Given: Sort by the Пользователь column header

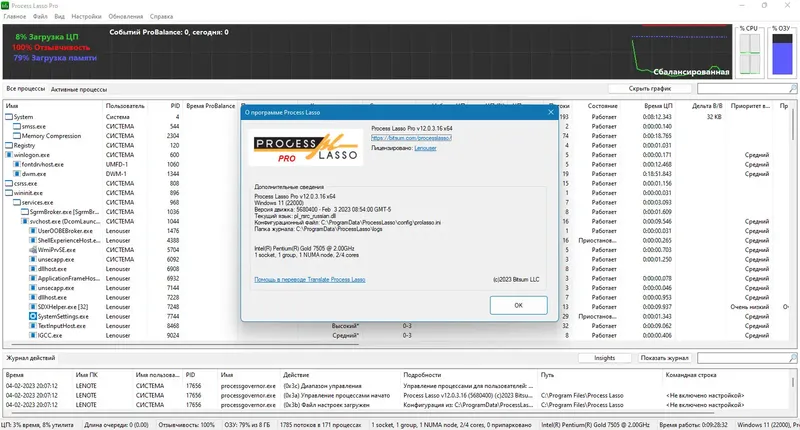Looking at the screenshot, I should pos(125,106).
